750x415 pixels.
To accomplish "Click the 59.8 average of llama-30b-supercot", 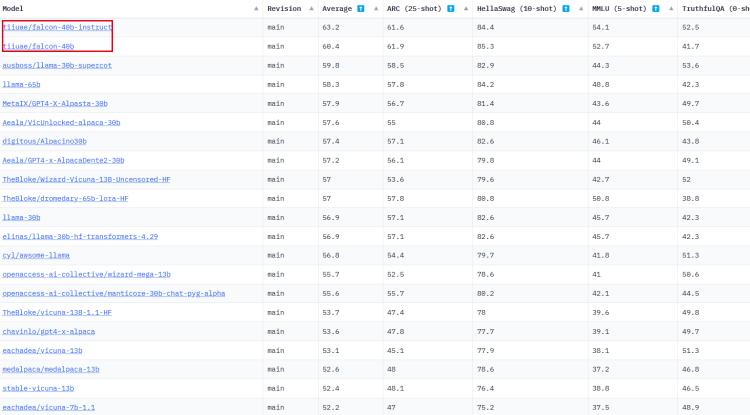I will (x=331, y=66).
